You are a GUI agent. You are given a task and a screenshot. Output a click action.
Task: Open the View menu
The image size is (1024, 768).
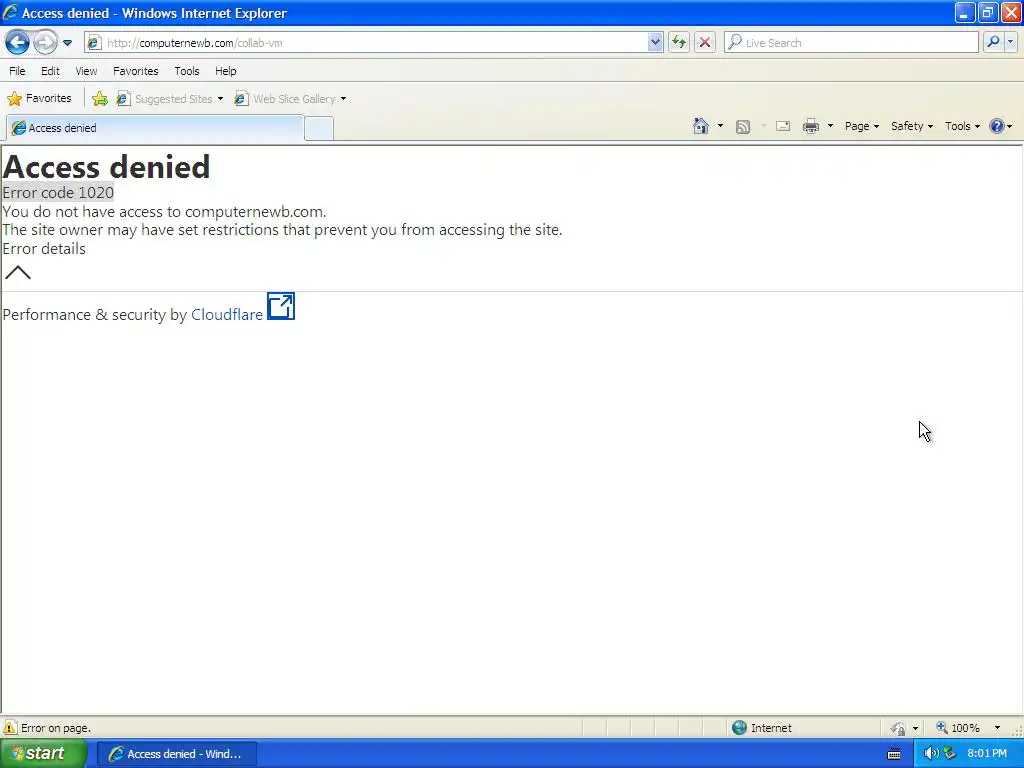click(86, 71)
